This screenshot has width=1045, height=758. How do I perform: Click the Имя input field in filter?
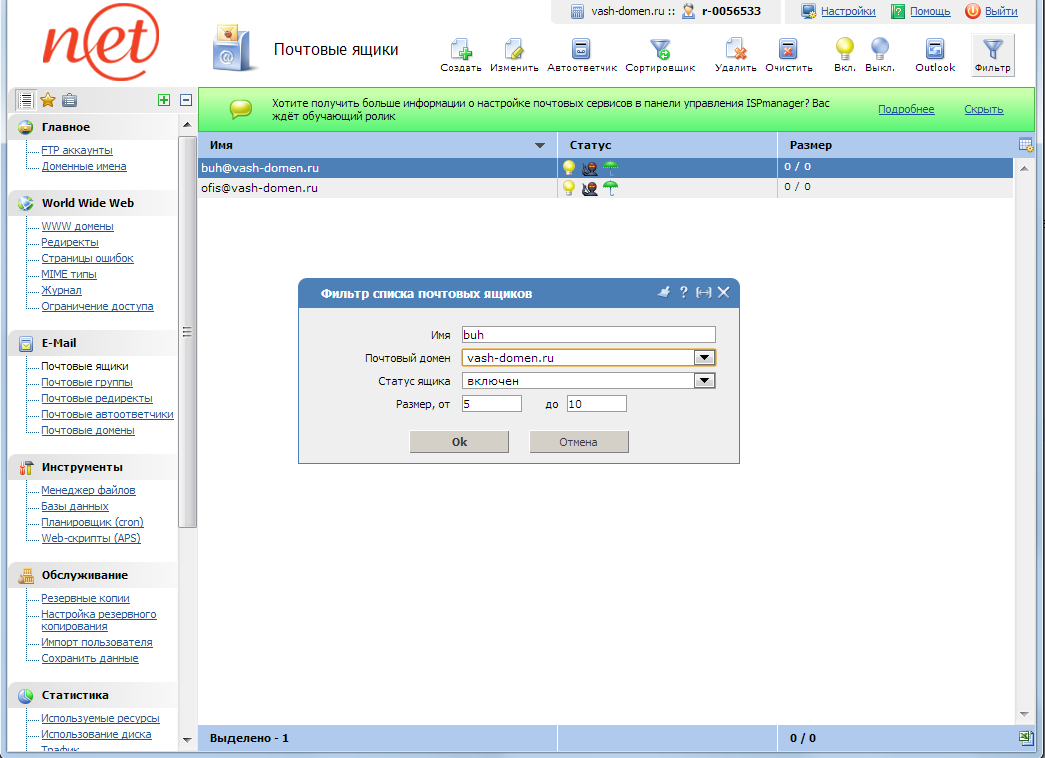pyautogui.click(x=588, y=335)
